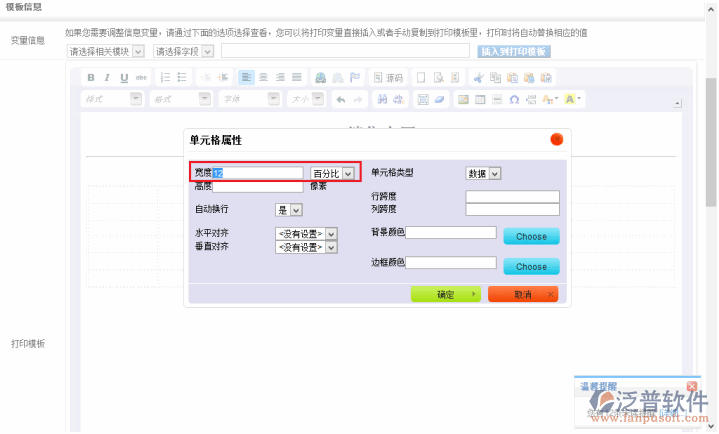Screen dimensions: 719x434
Task: Click the undo arrow icon
Action: (340, 100)
